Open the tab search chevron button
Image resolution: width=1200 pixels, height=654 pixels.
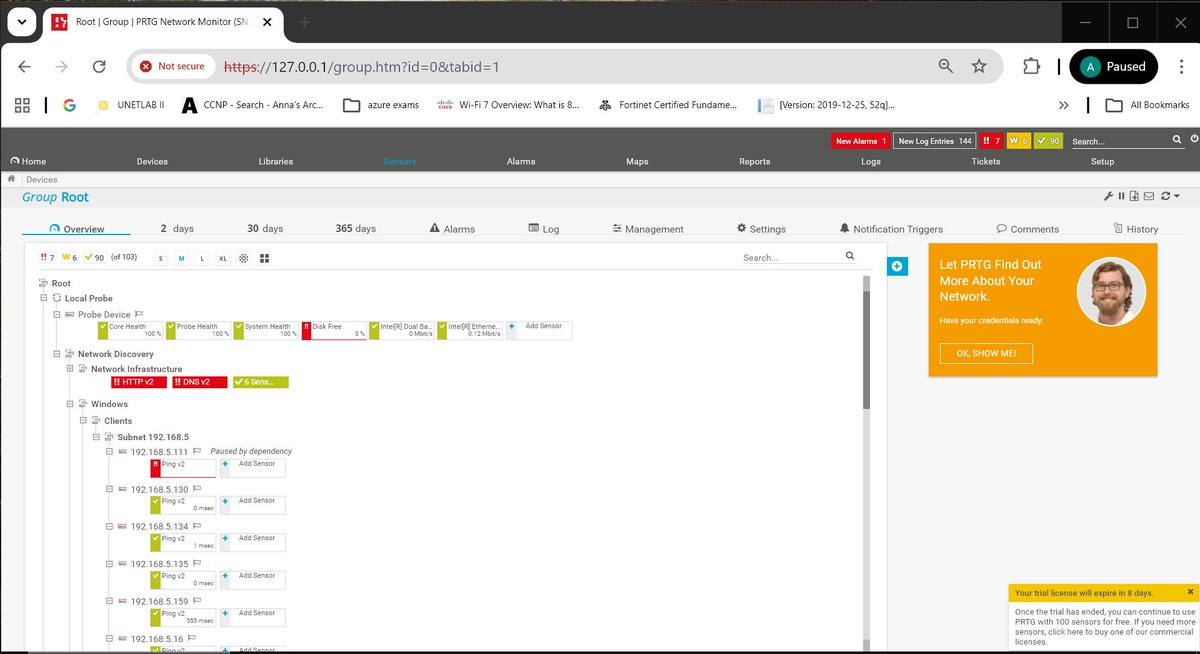click(20, 22)
